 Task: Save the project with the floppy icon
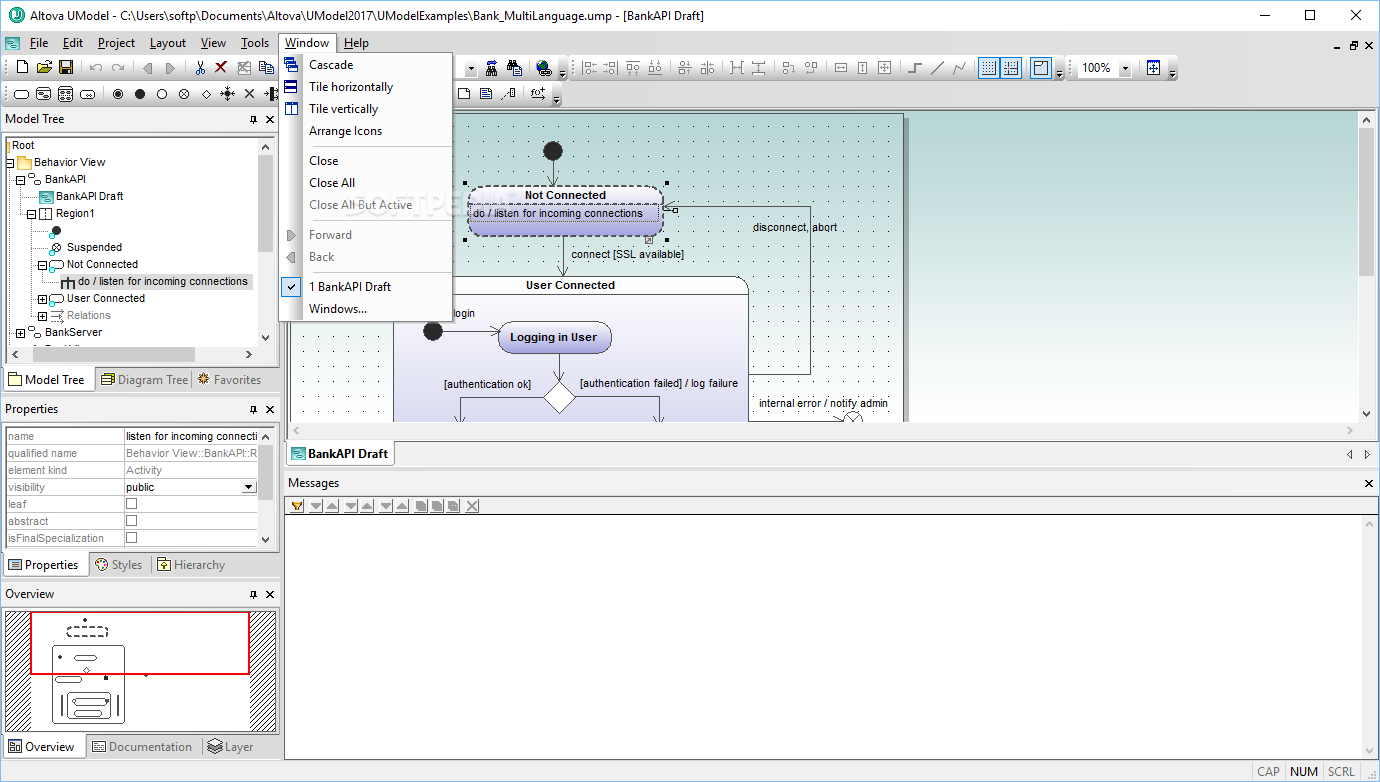[x=66, y=68]
